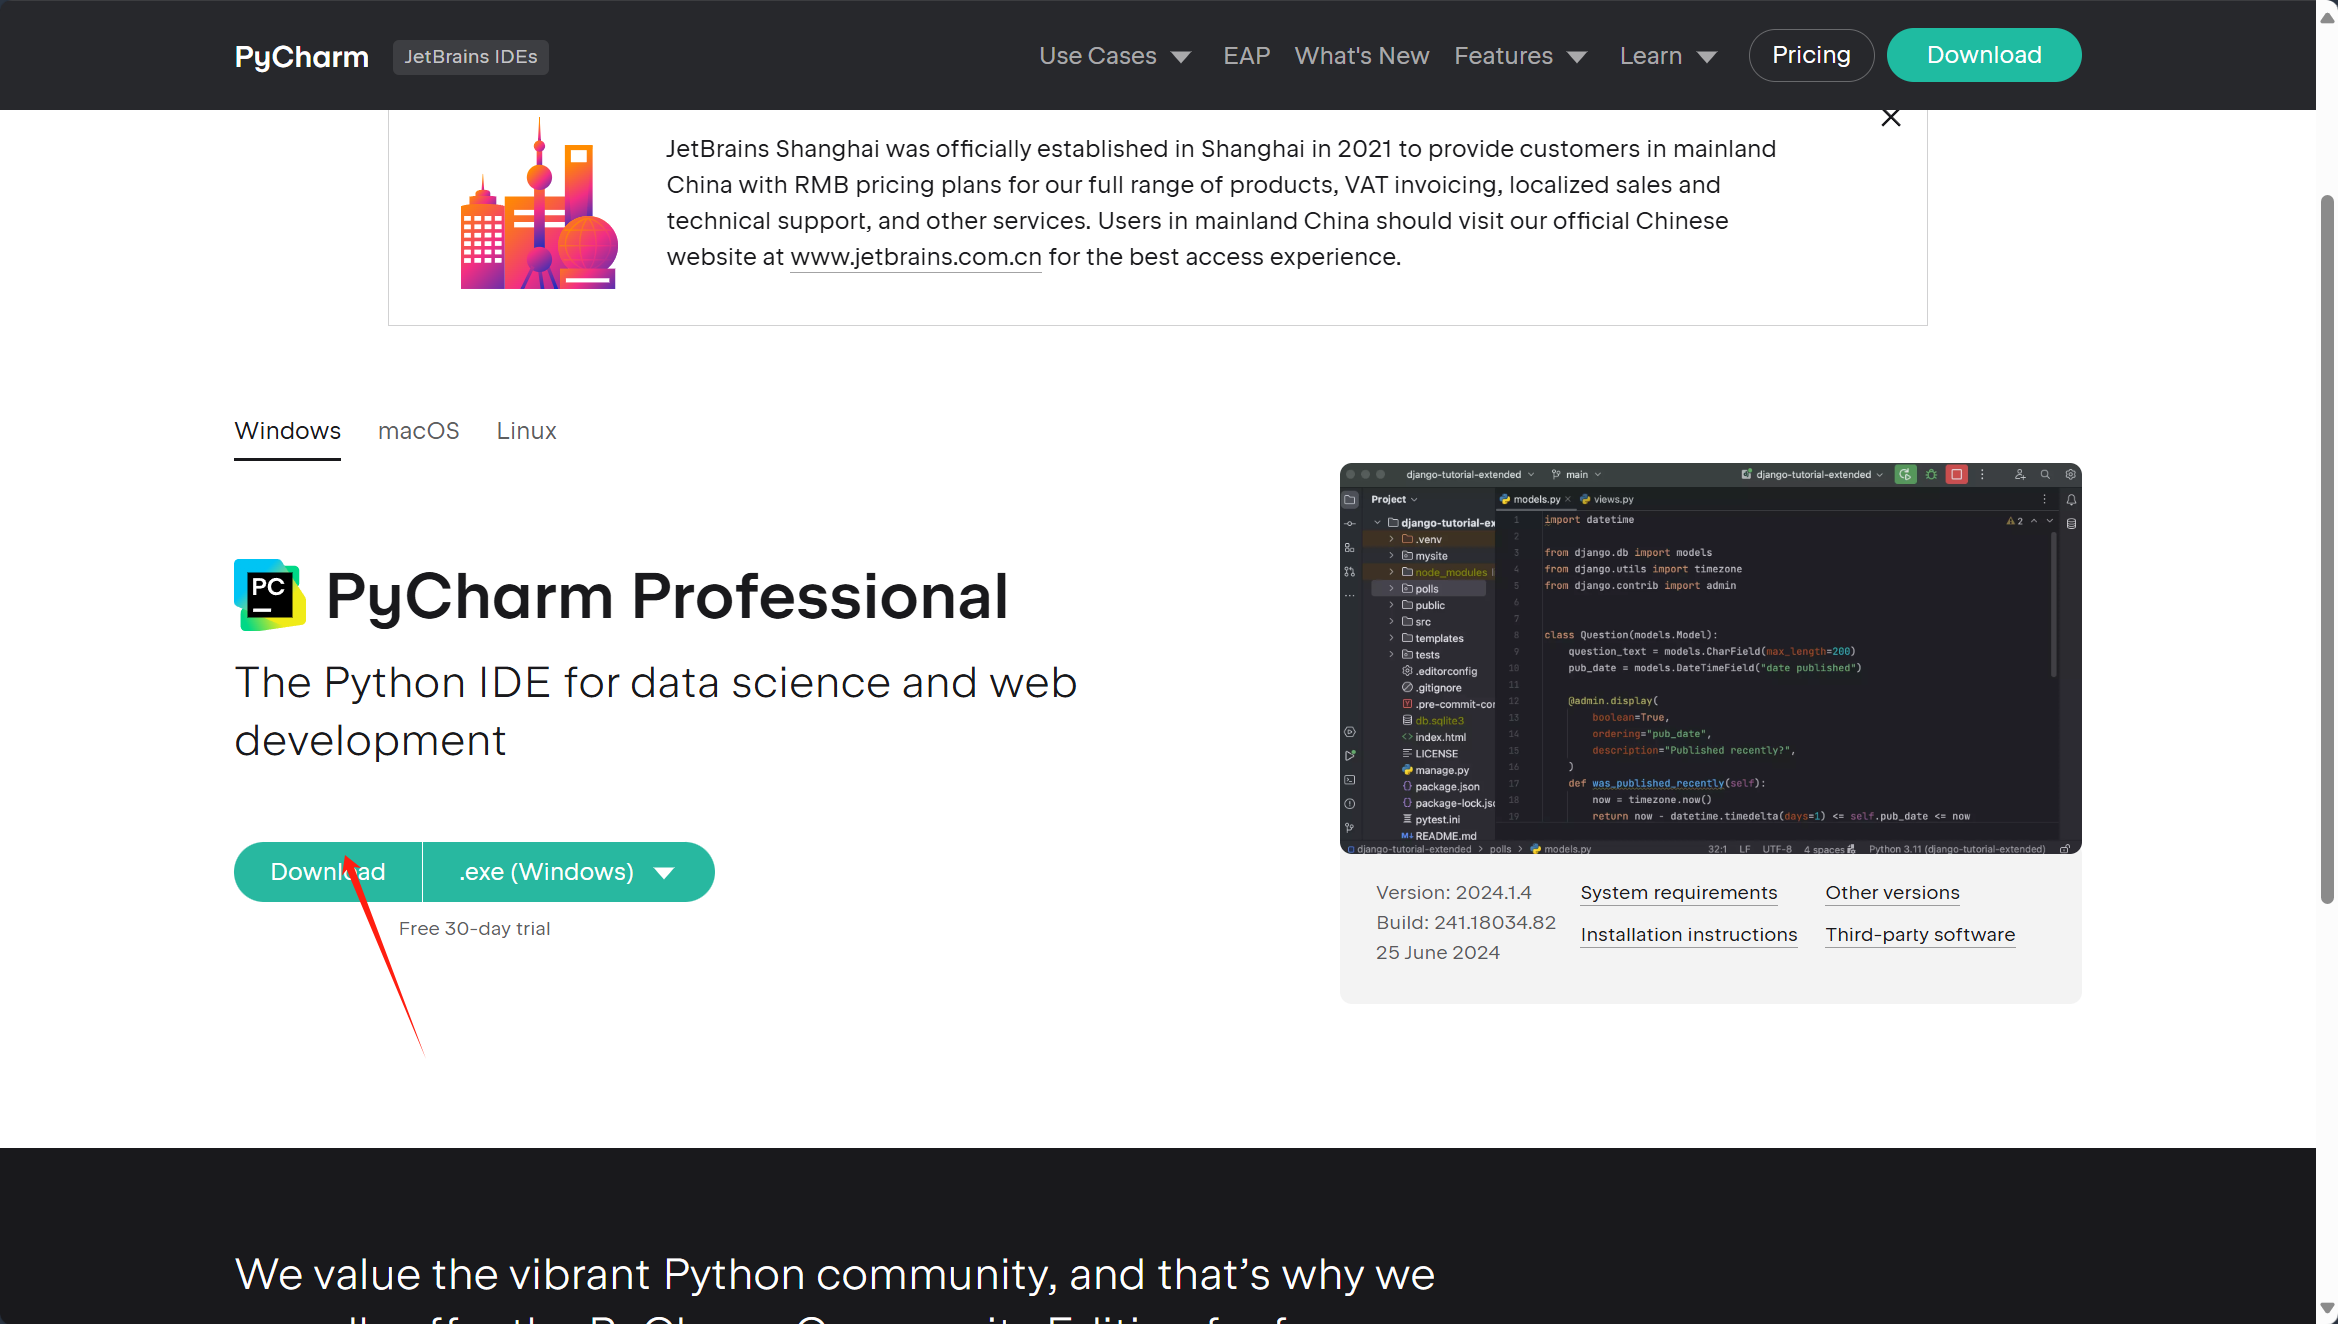Click the Download button for PyCharm Professional
Screen dimensions: 2338x1324
(x=328, y=871)
